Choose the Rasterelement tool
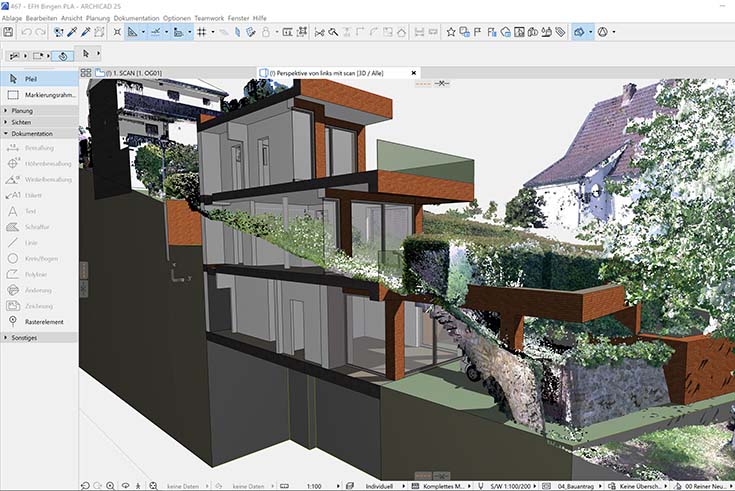Image resolution: width=735 pixels, height=491 pixels. pos(42,322)
